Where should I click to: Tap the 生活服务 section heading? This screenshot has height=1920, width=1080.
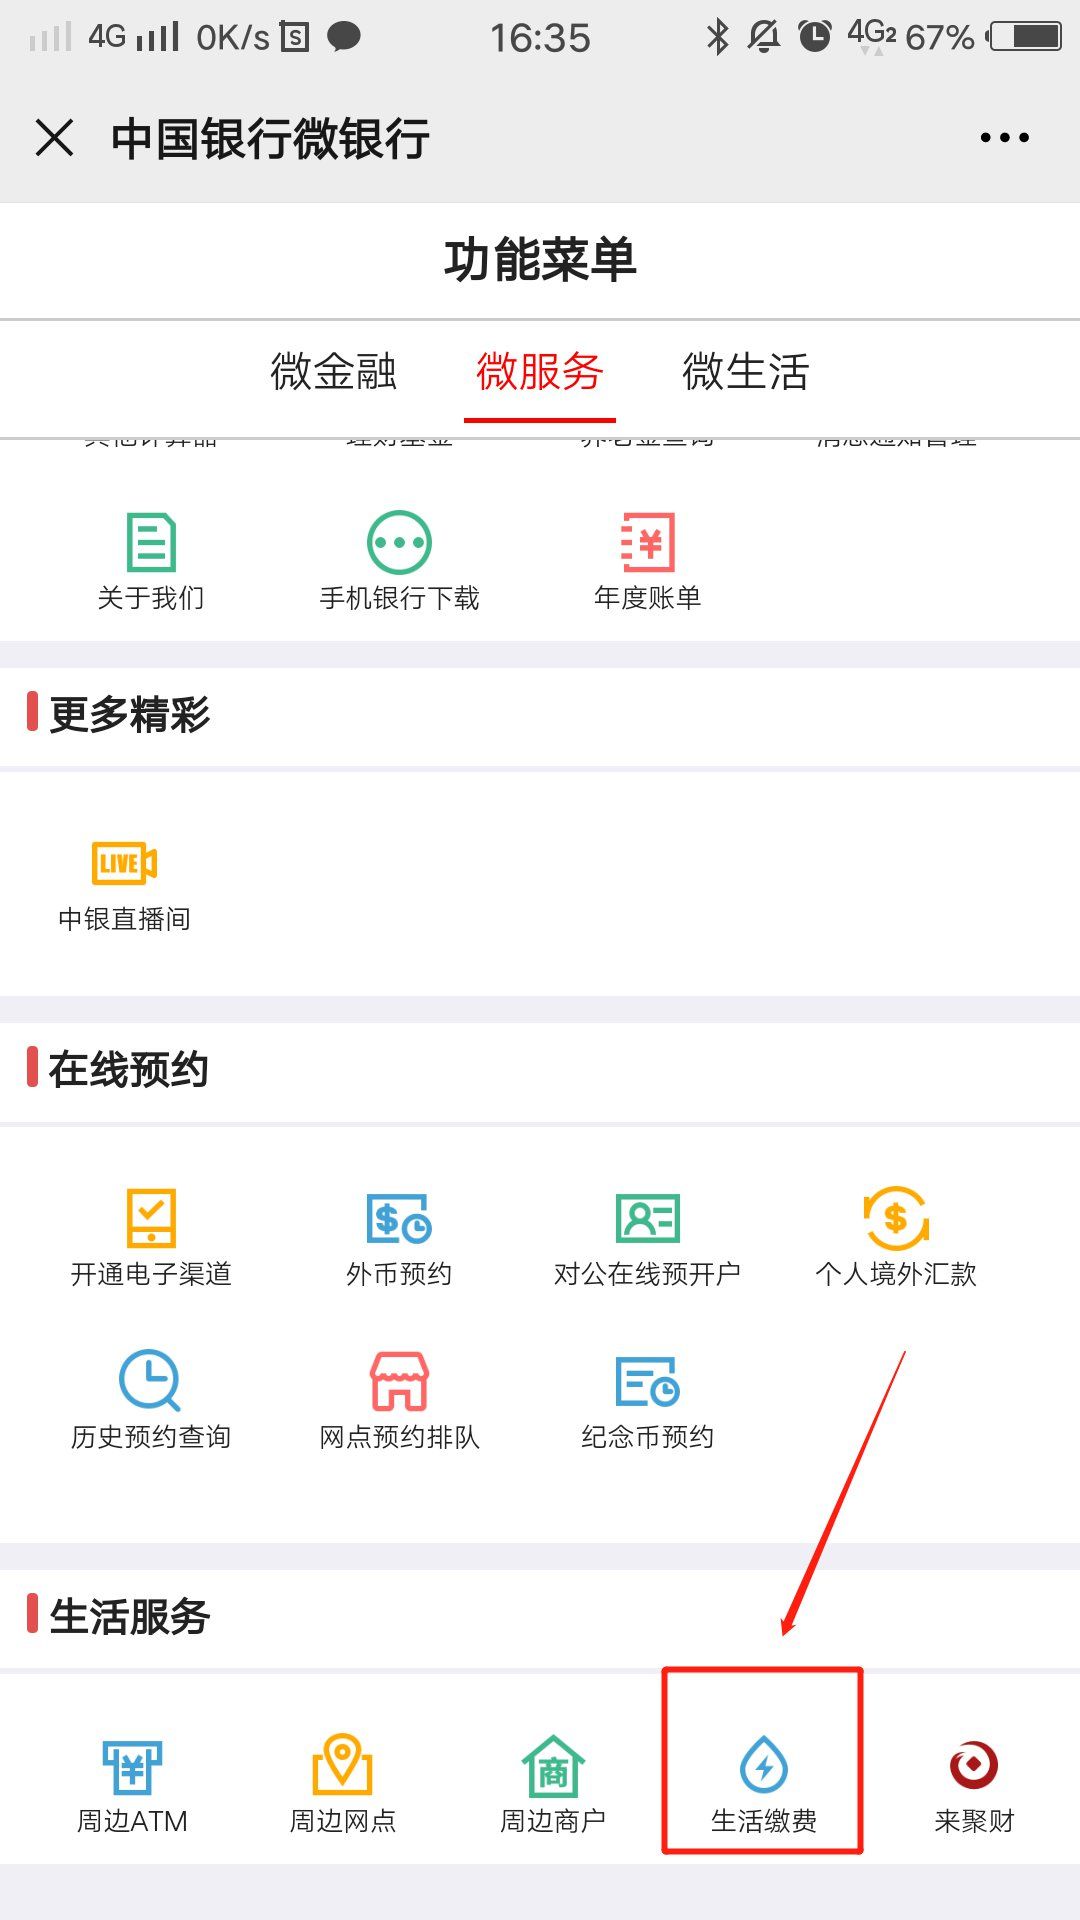pyautogui.click(x=130, y=1616)
